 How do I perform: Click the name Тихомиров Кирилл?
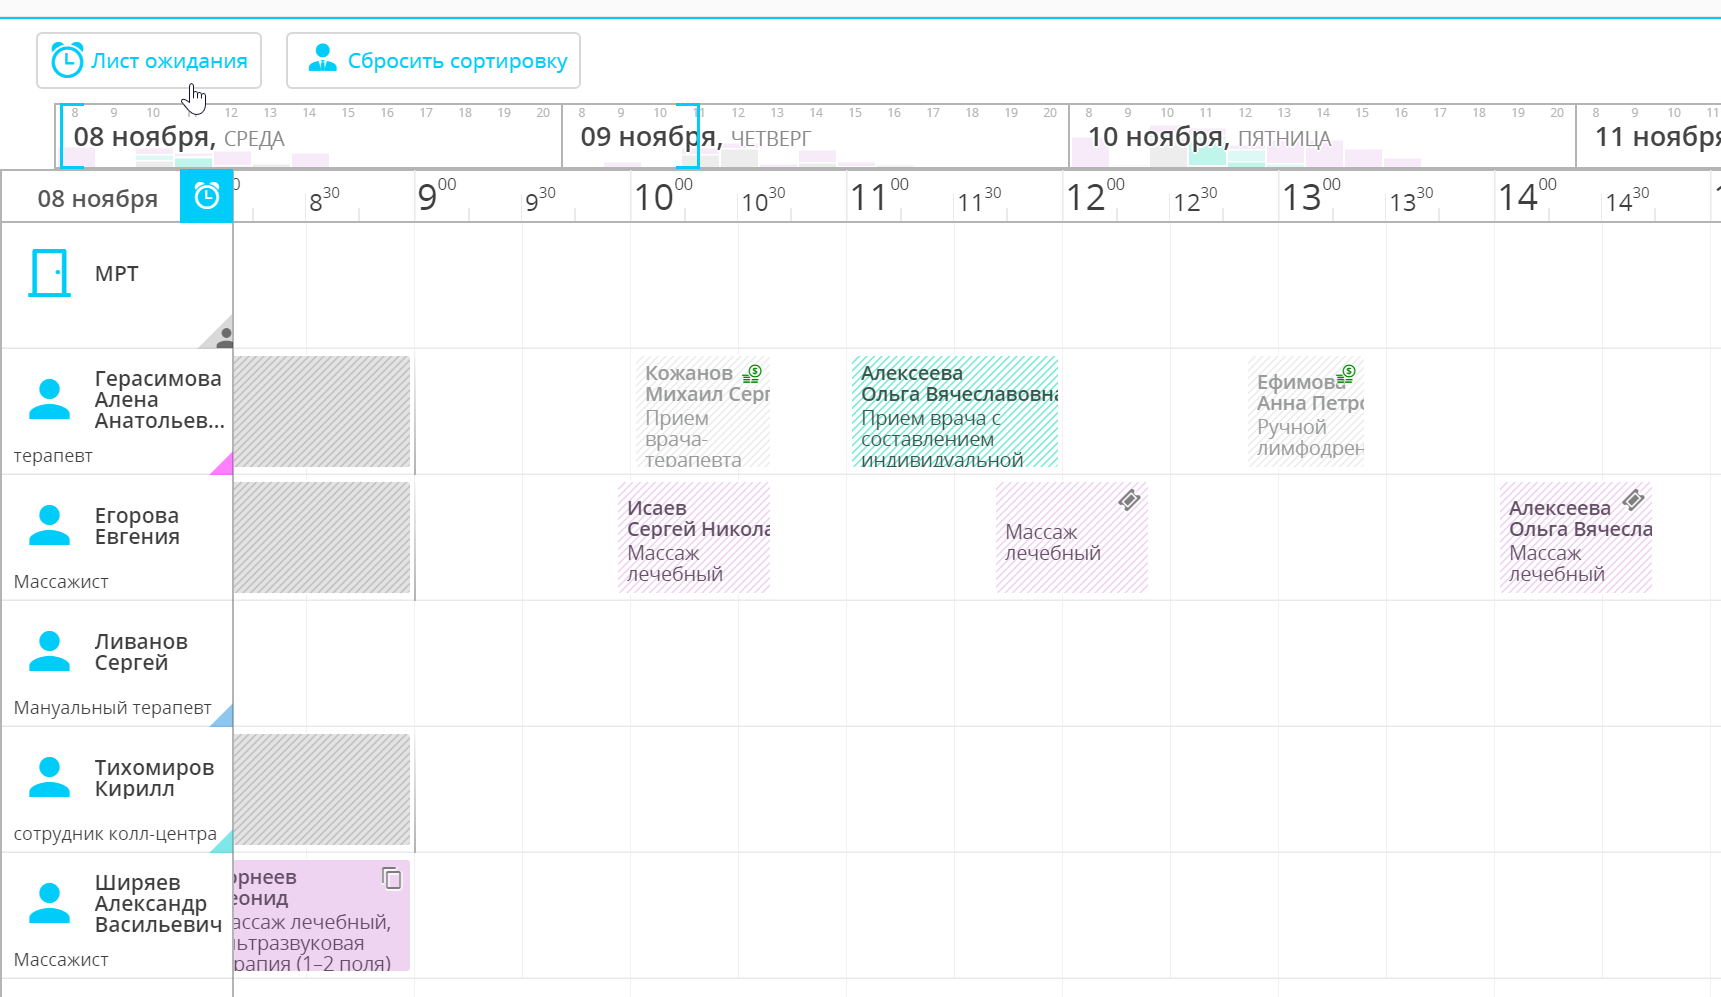[154, 778]
